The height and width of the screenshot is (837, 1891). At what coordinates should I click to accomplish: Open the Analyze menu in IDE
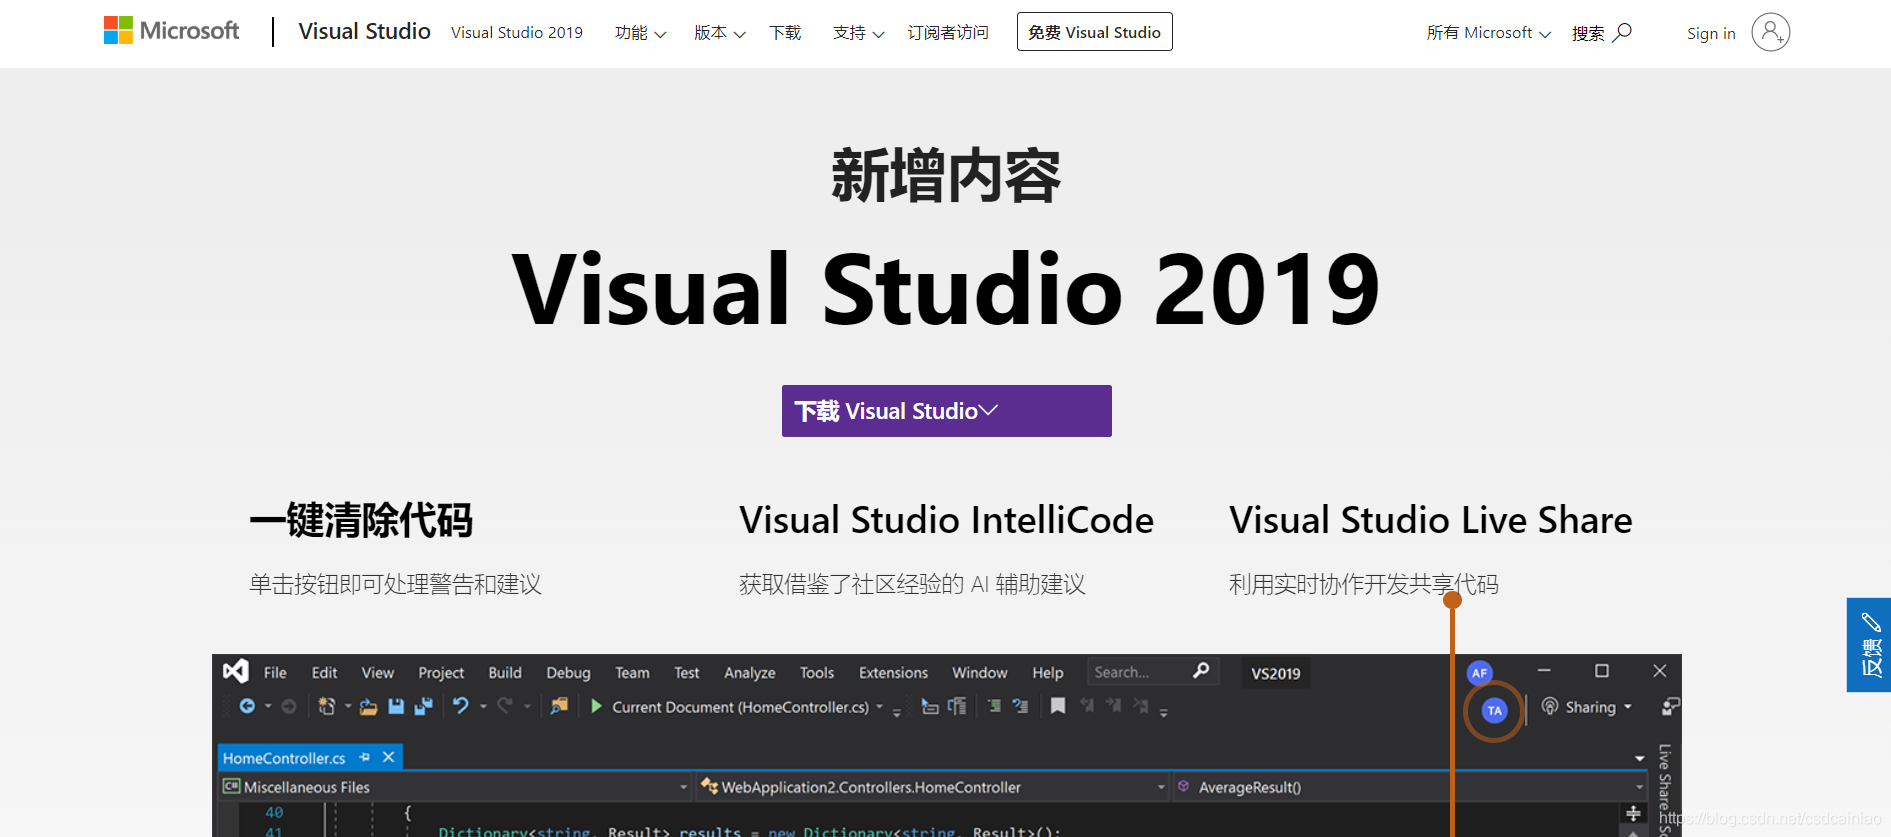tap(750, 672)
